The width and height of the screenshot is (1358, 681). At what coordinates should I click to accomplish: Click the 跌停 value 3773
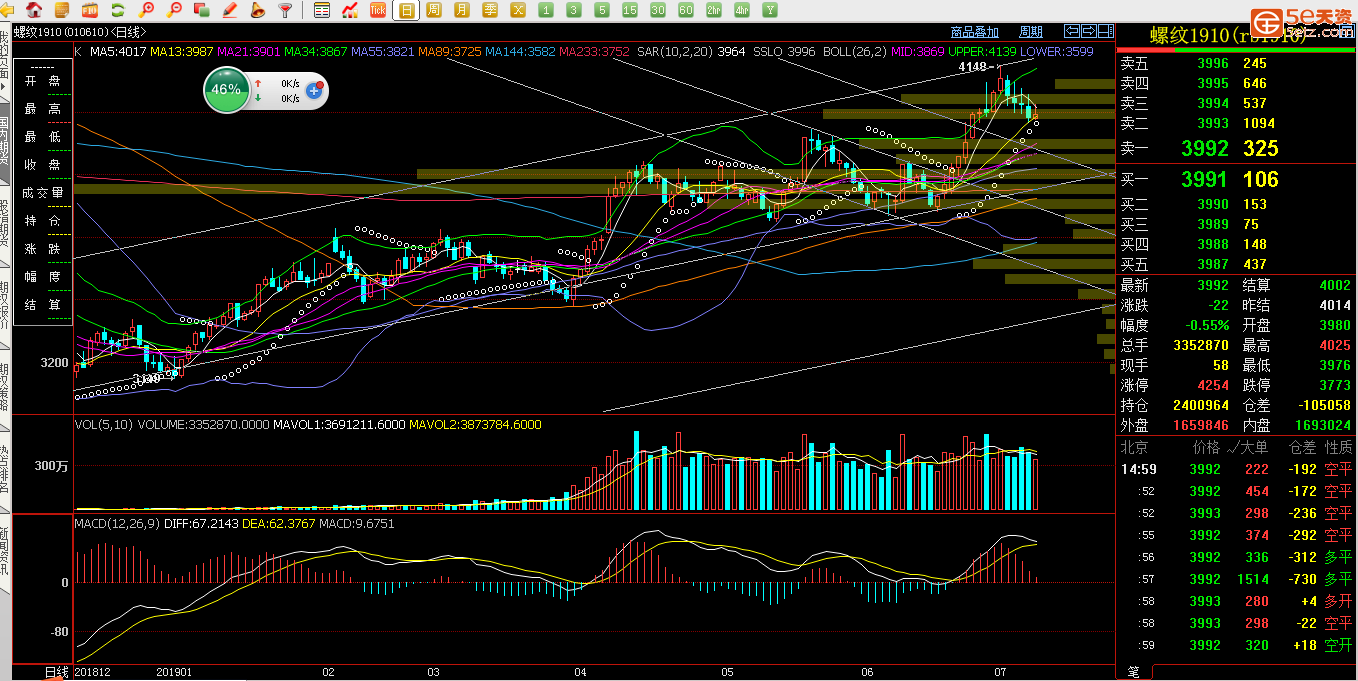click(1334, 385)
